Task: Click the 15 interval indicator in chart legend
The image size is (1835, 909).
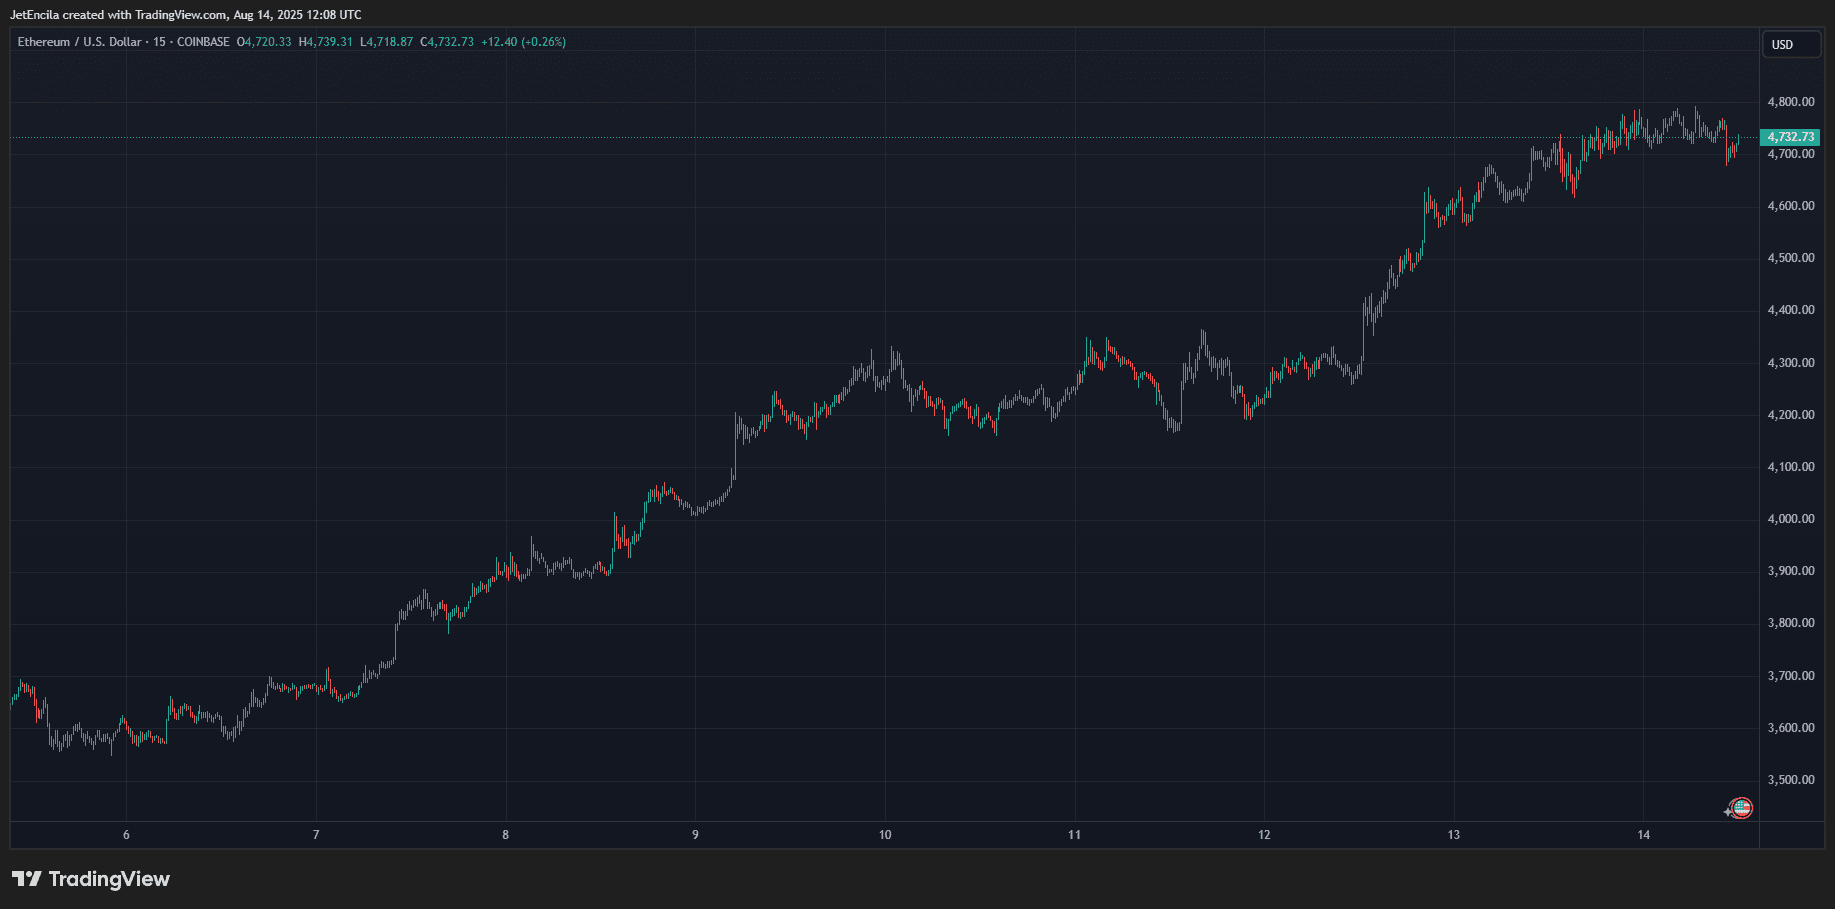Action: click(160, 42)
